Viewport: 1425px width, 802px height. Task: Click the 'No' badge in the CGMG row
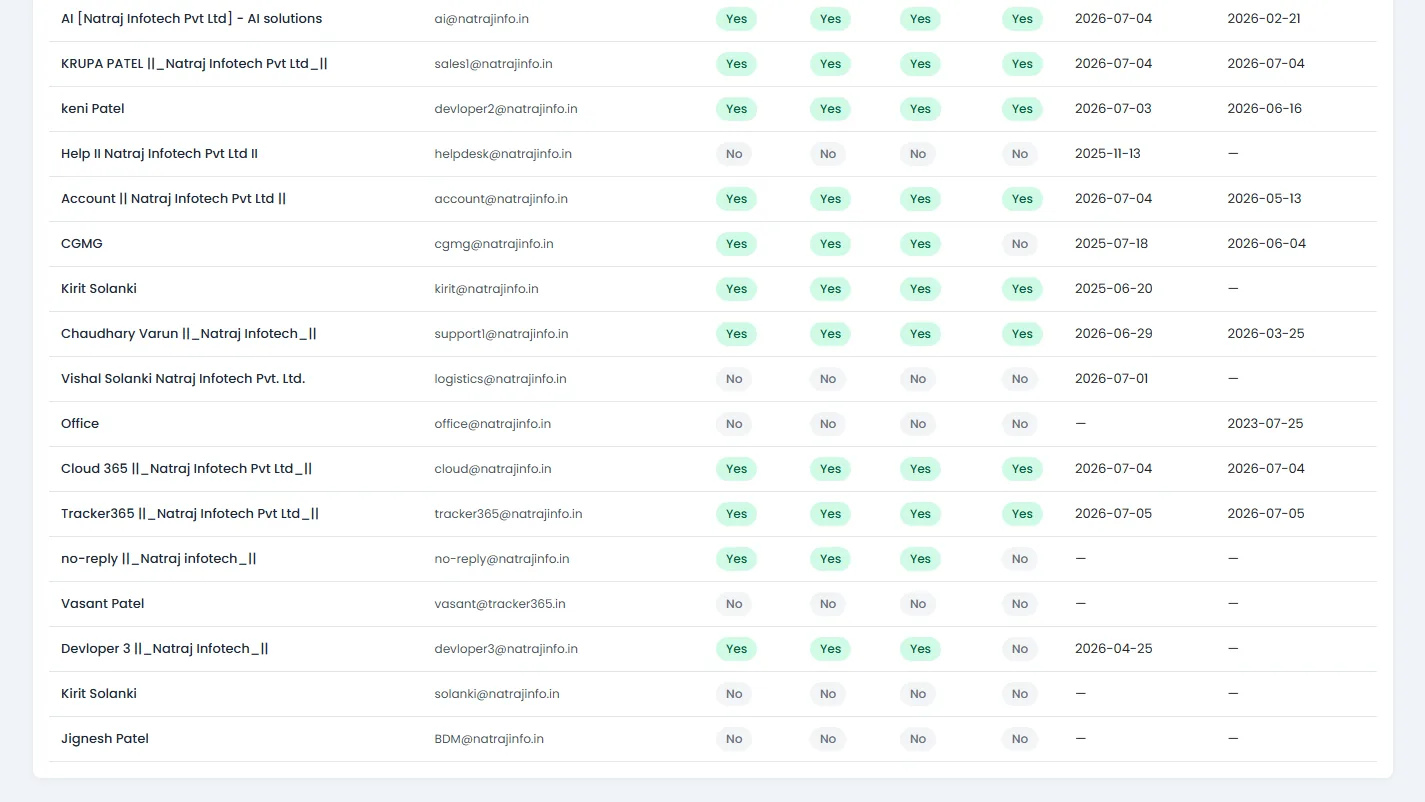coord(1019,244)
